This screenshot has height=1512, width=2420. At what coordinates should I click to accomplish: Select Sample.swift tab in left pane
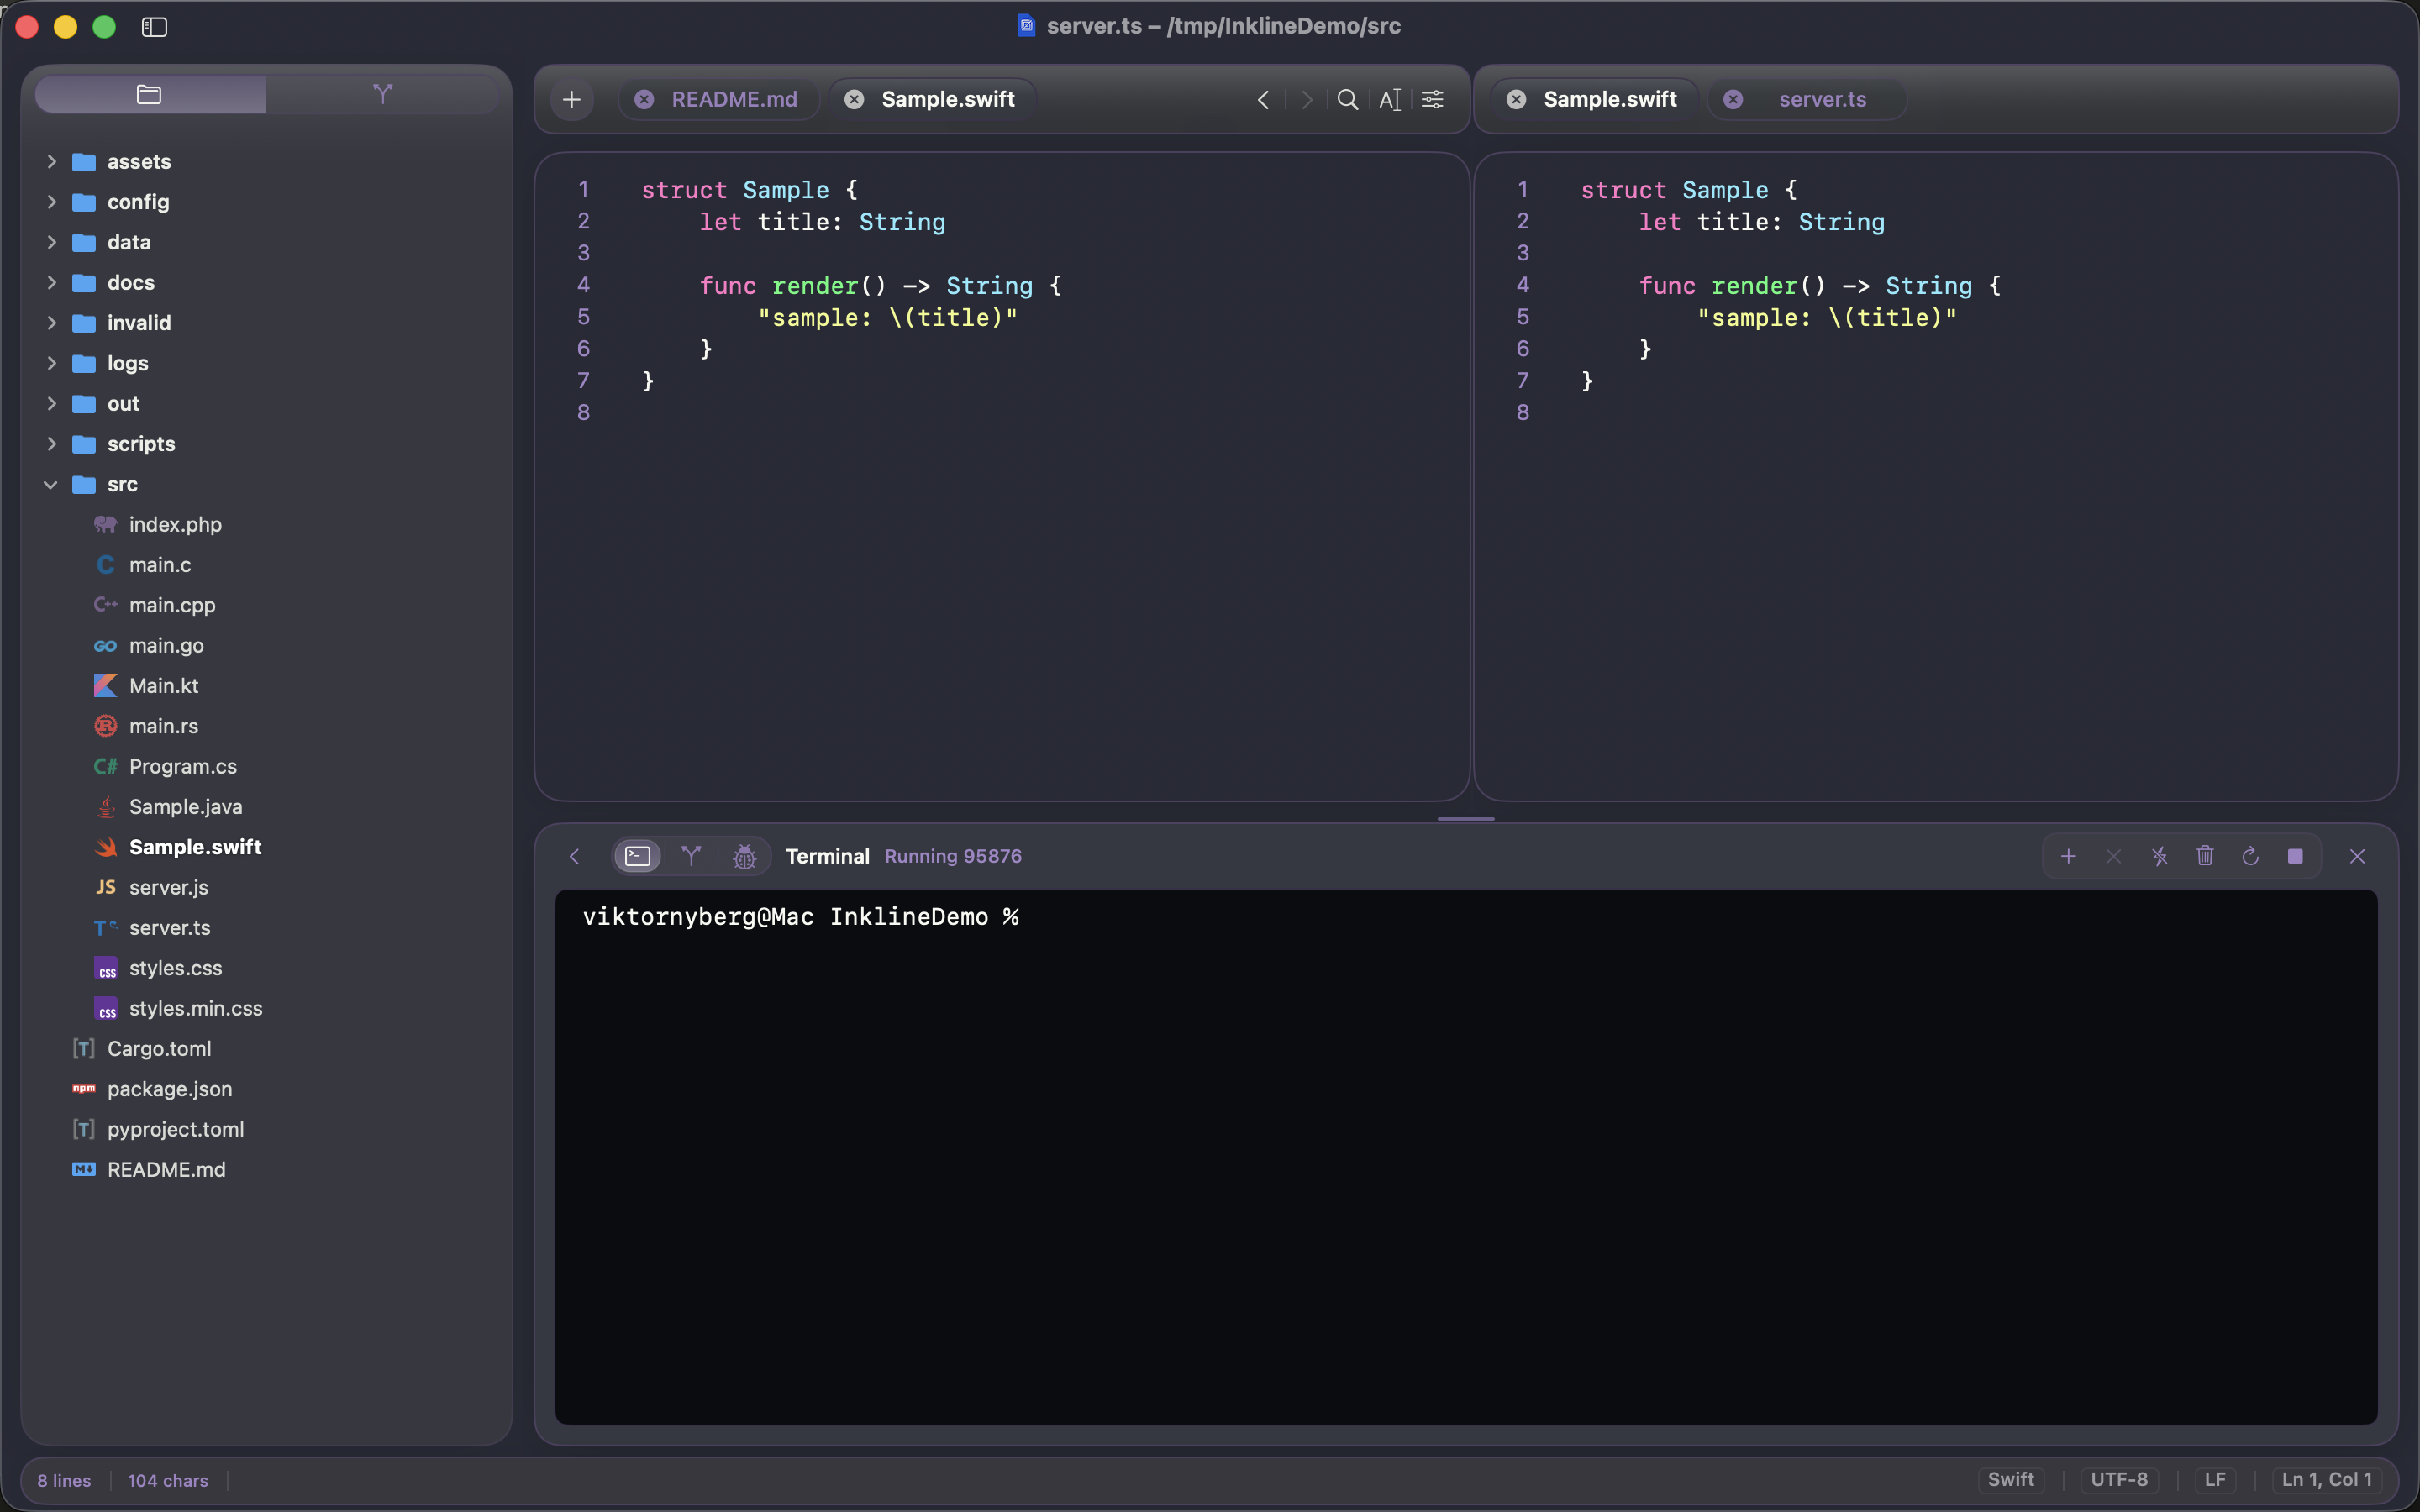click(948, 100)
